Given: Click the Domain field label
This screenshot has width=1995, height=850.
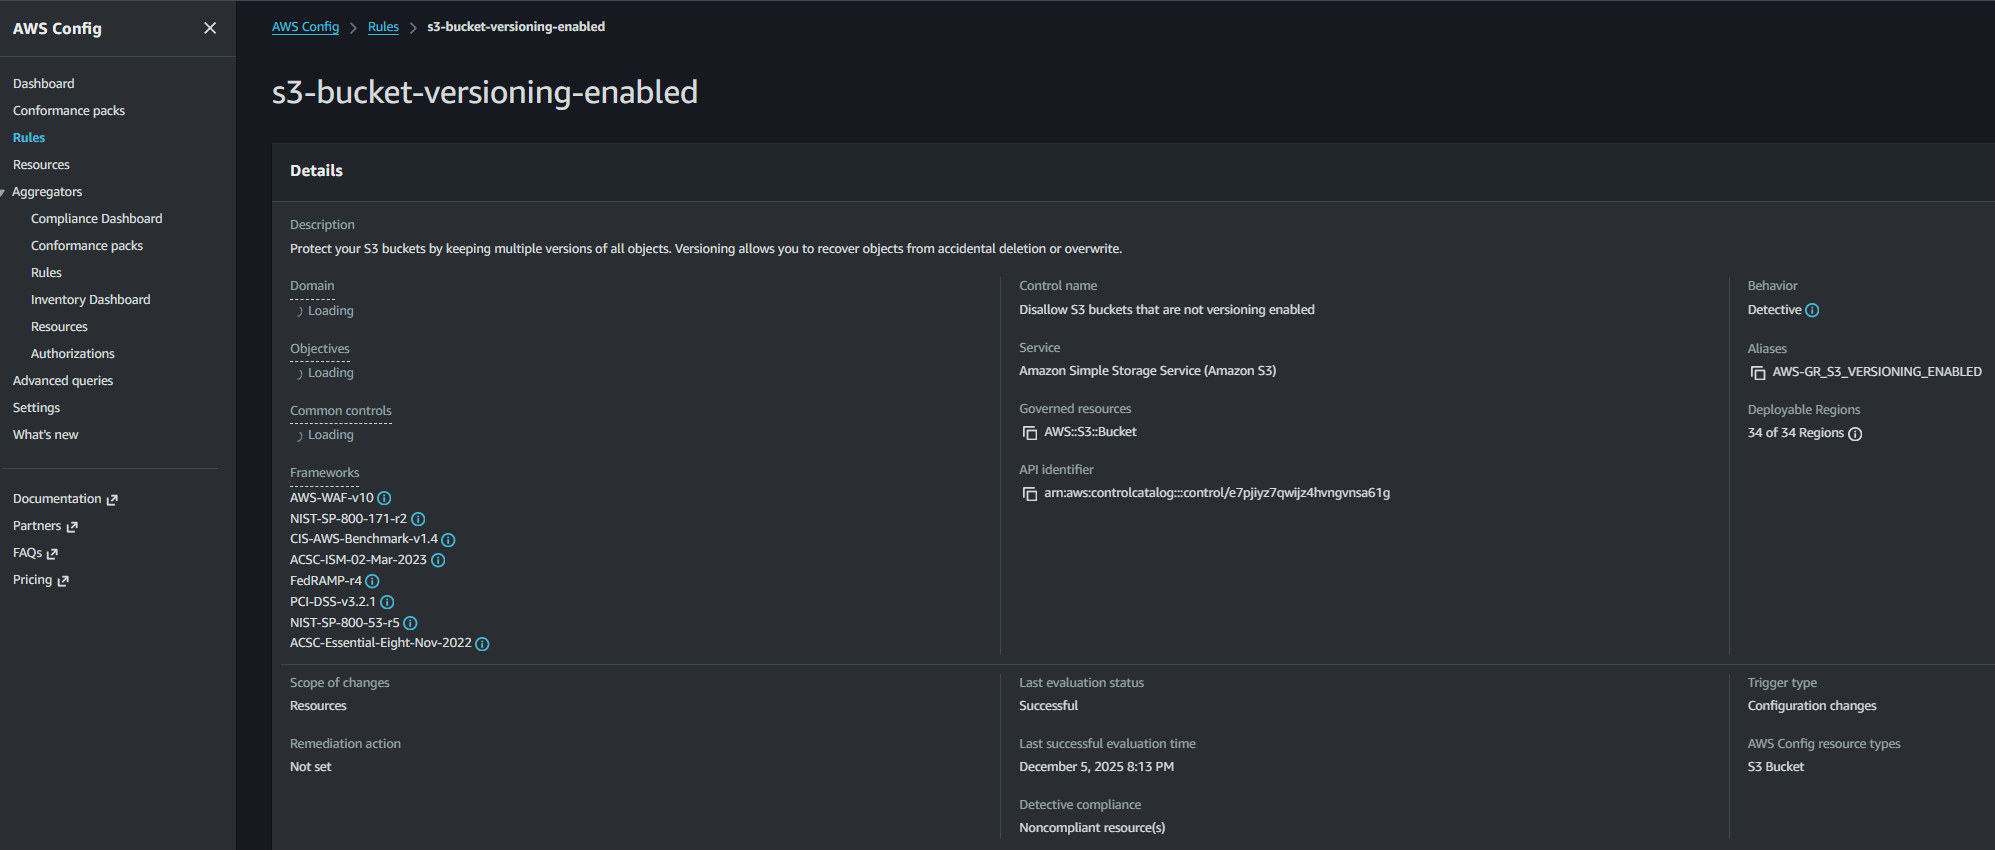Looking at the screenshot, I should (312, 286).
